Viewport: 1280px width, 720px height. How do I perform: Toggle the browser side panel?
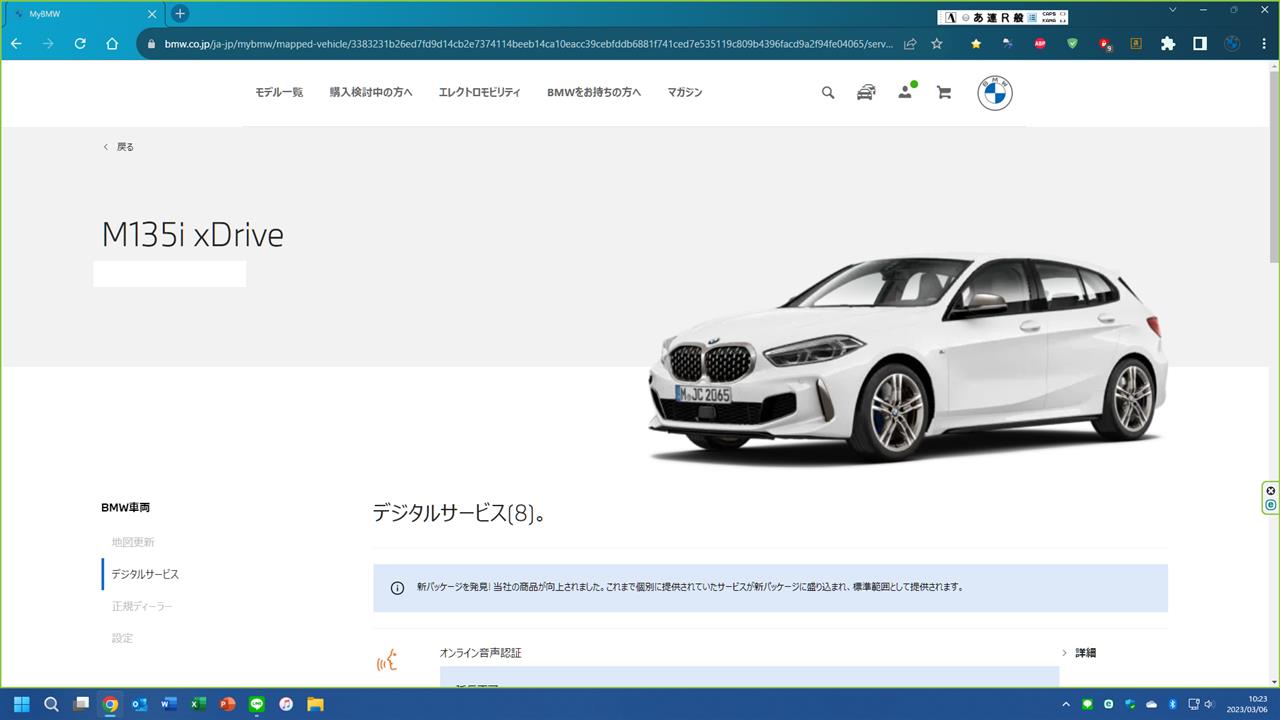point(1200,44)
